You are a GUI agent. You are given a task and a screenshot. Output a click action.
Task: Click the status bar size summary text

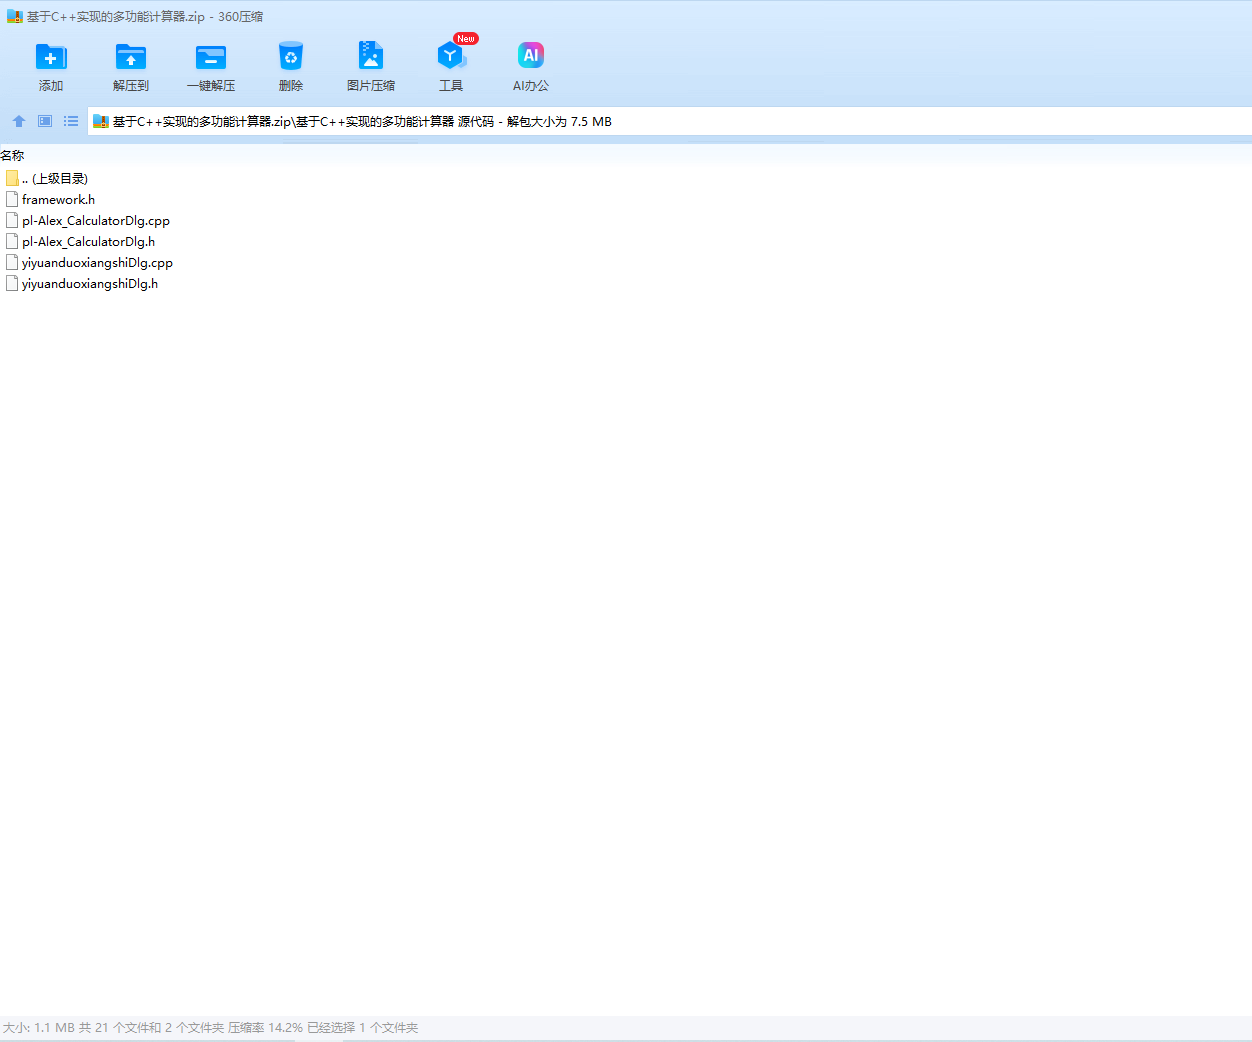210,1027
